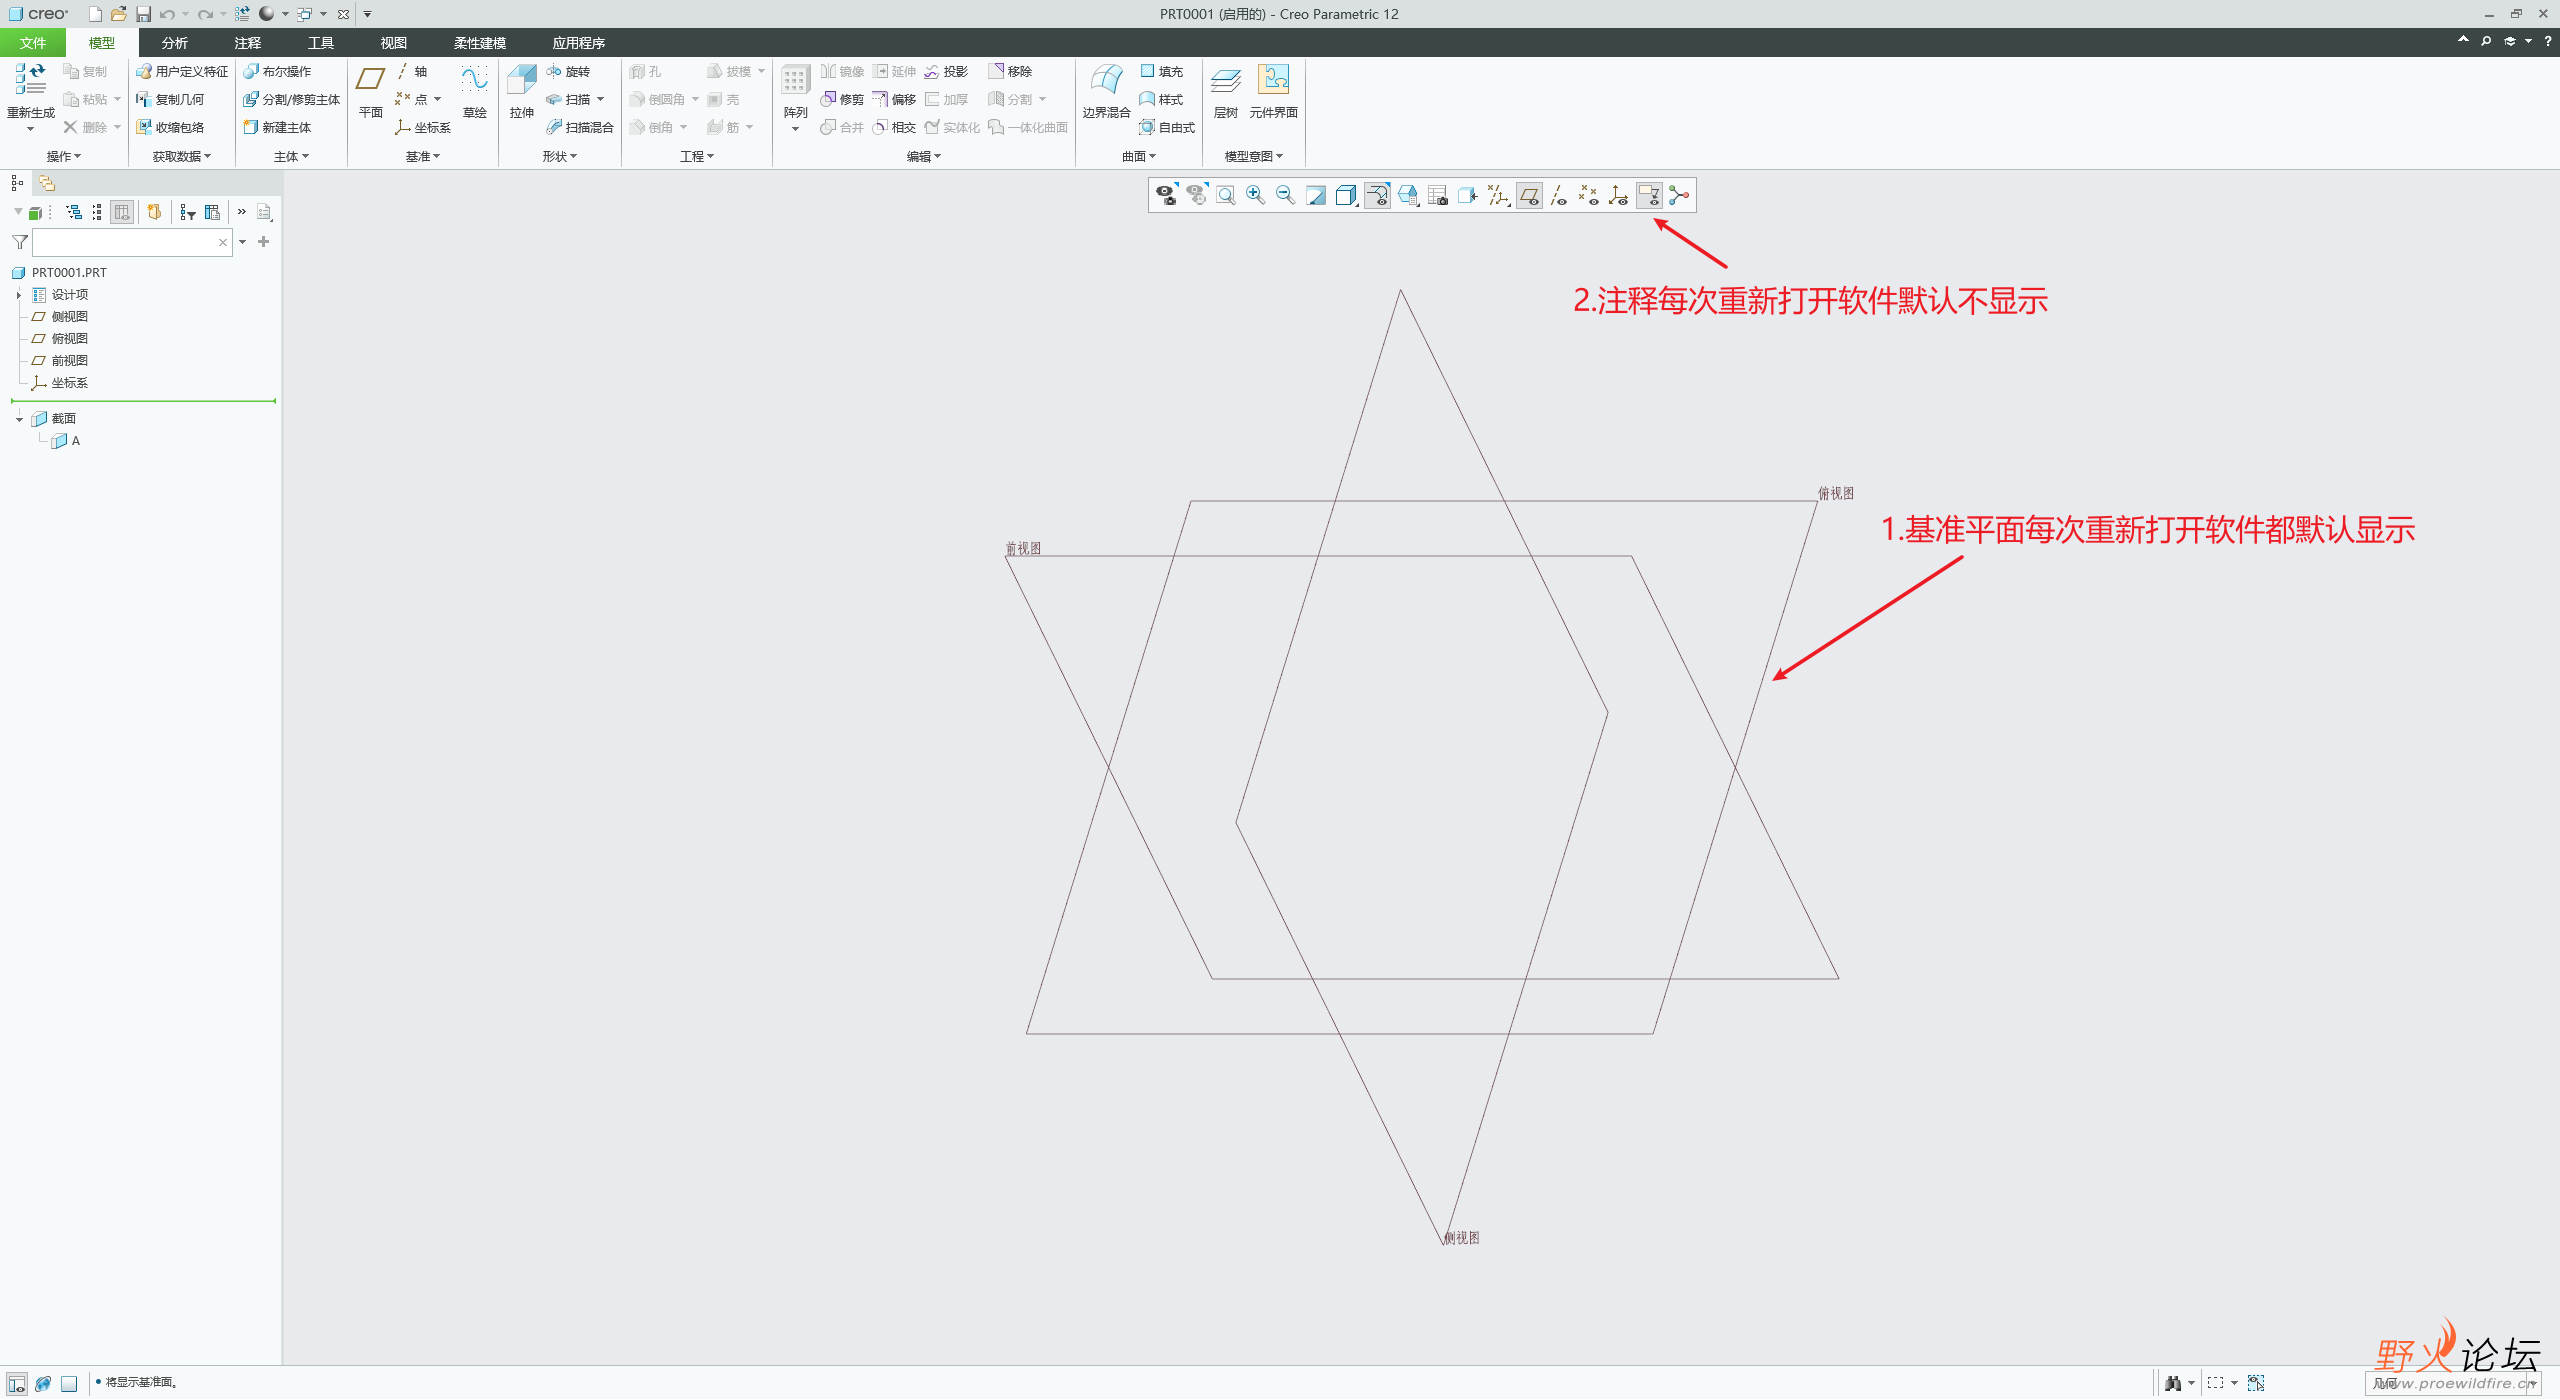
Task: Click the Repaint icon in graphics toolbar
Action: (x=1316, y=196)
